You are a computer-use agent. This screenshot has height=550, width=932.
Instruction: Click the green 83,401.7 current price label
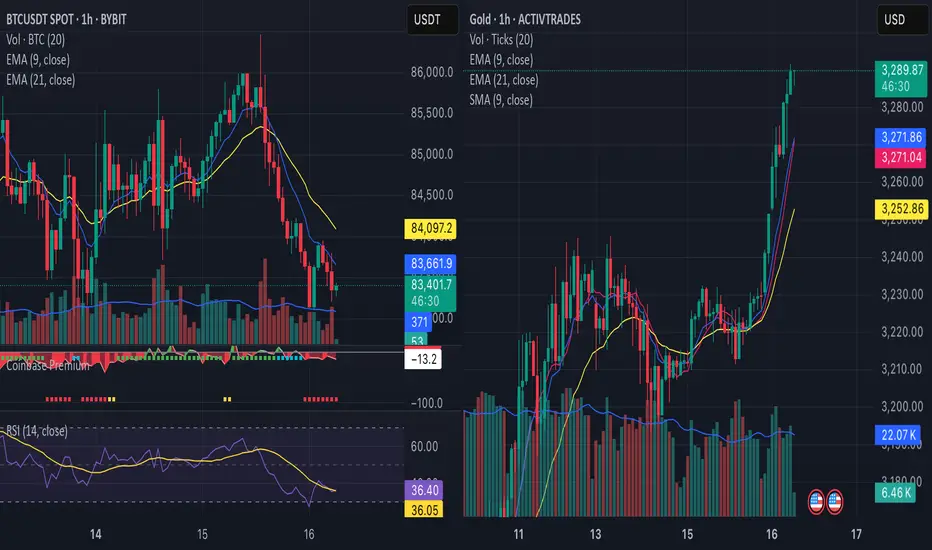coord(430,293)
